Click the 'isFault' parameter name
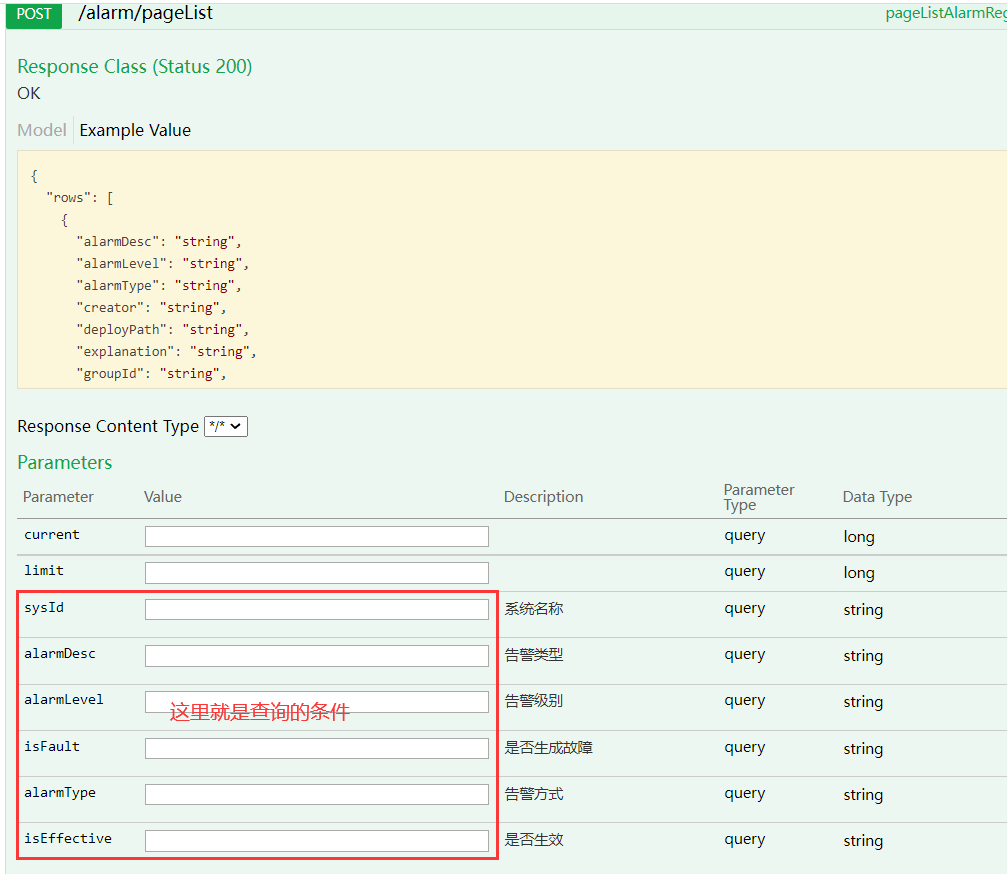Screen dimensions: 1007x874 [52, 747]
